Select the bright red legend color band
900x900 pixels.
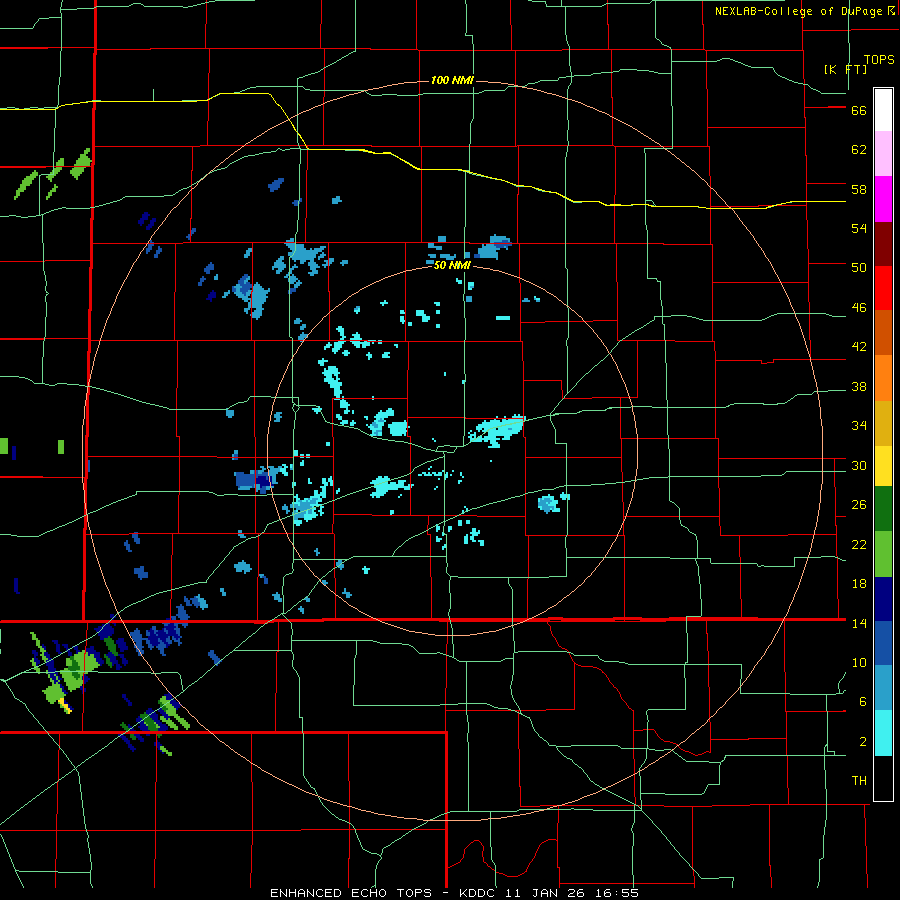883,288
